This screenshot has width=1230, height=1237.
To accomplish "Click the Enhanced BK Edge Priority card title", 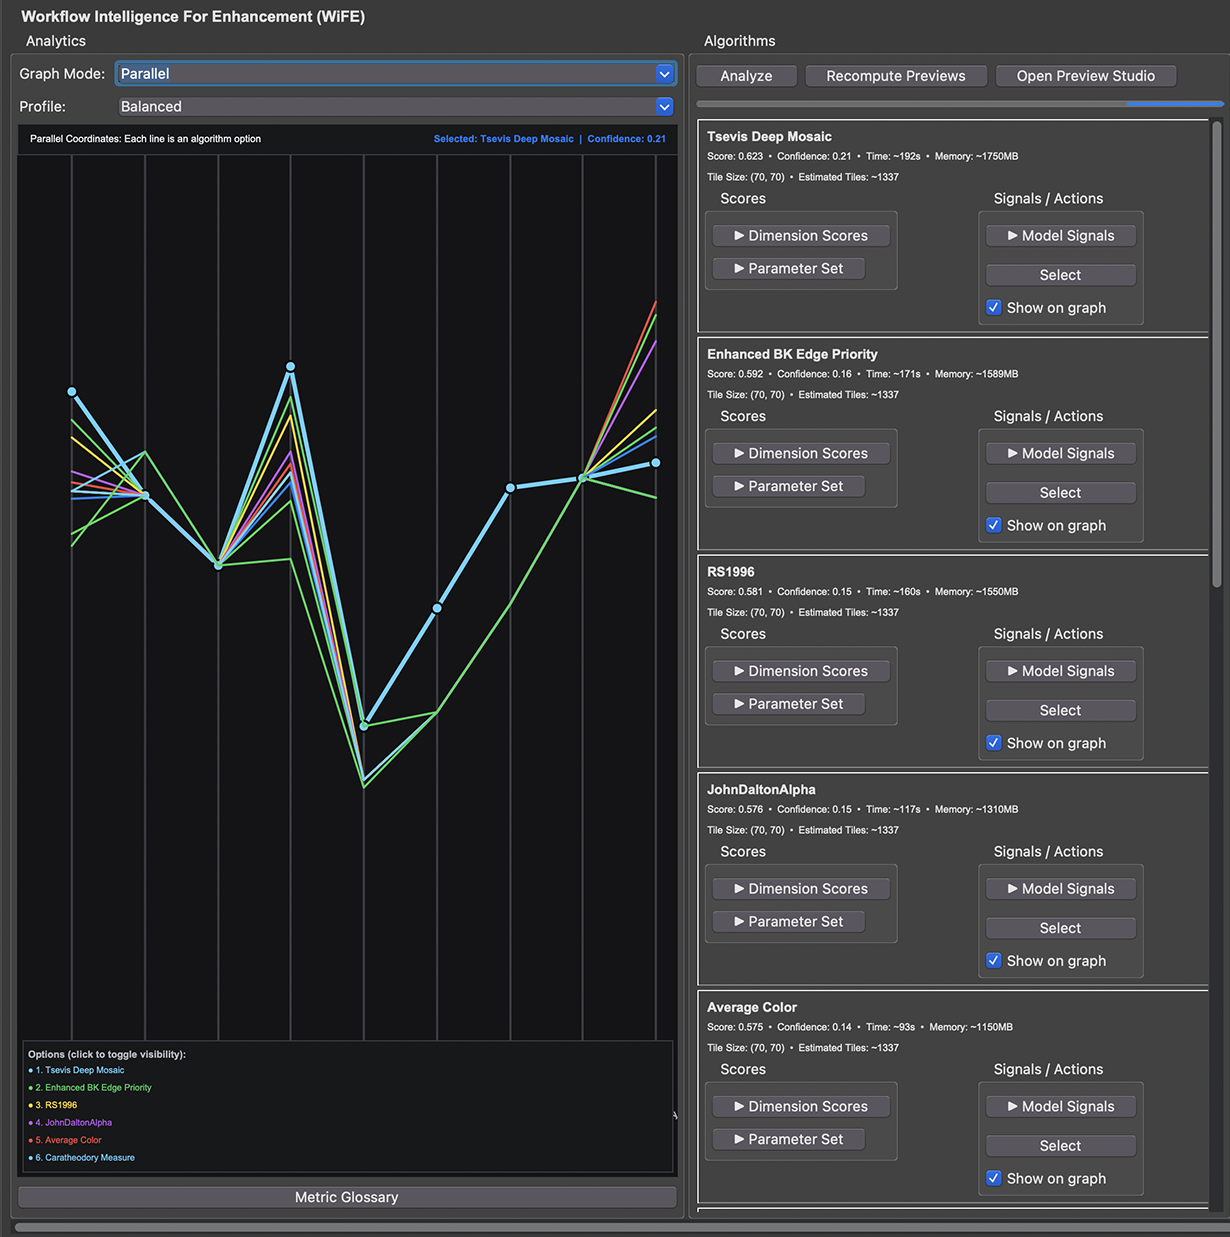I will point(792,354).
